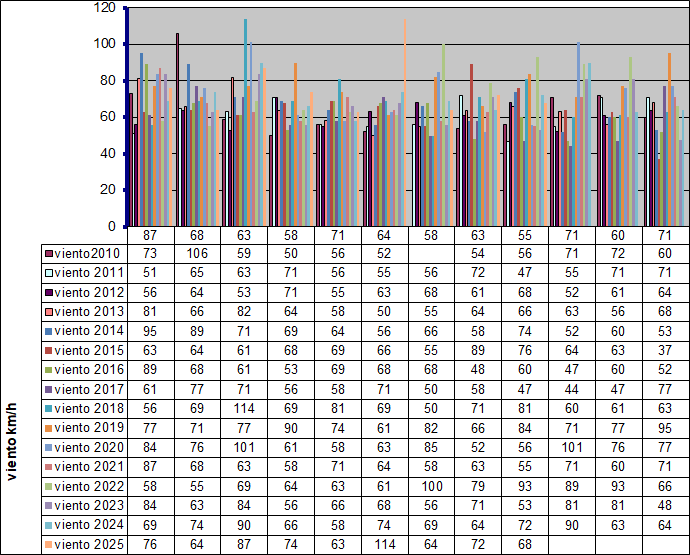Select cell 106 in the viento2010 row
This screenshot has width=690, height=555.
pyautogui.click(x=198, y=253)
